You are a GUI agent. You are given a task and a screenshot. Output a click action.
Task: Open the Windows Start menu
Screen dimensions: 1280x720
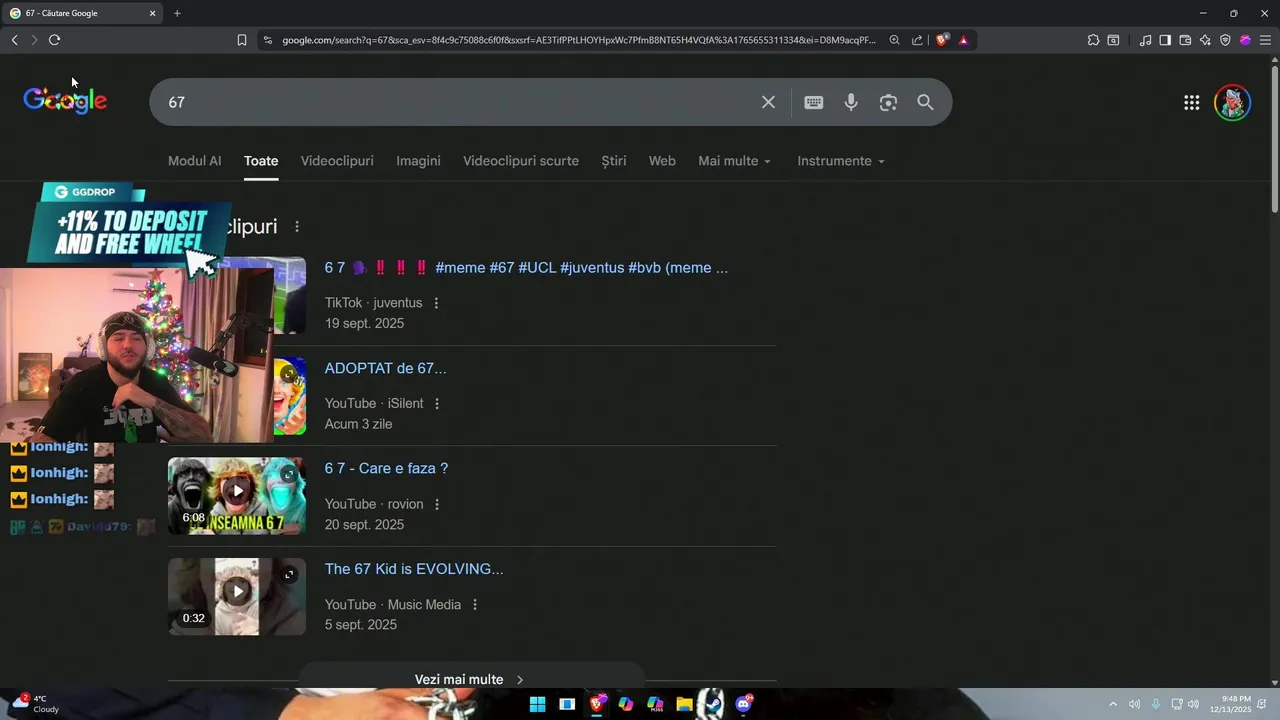point(537,704)
